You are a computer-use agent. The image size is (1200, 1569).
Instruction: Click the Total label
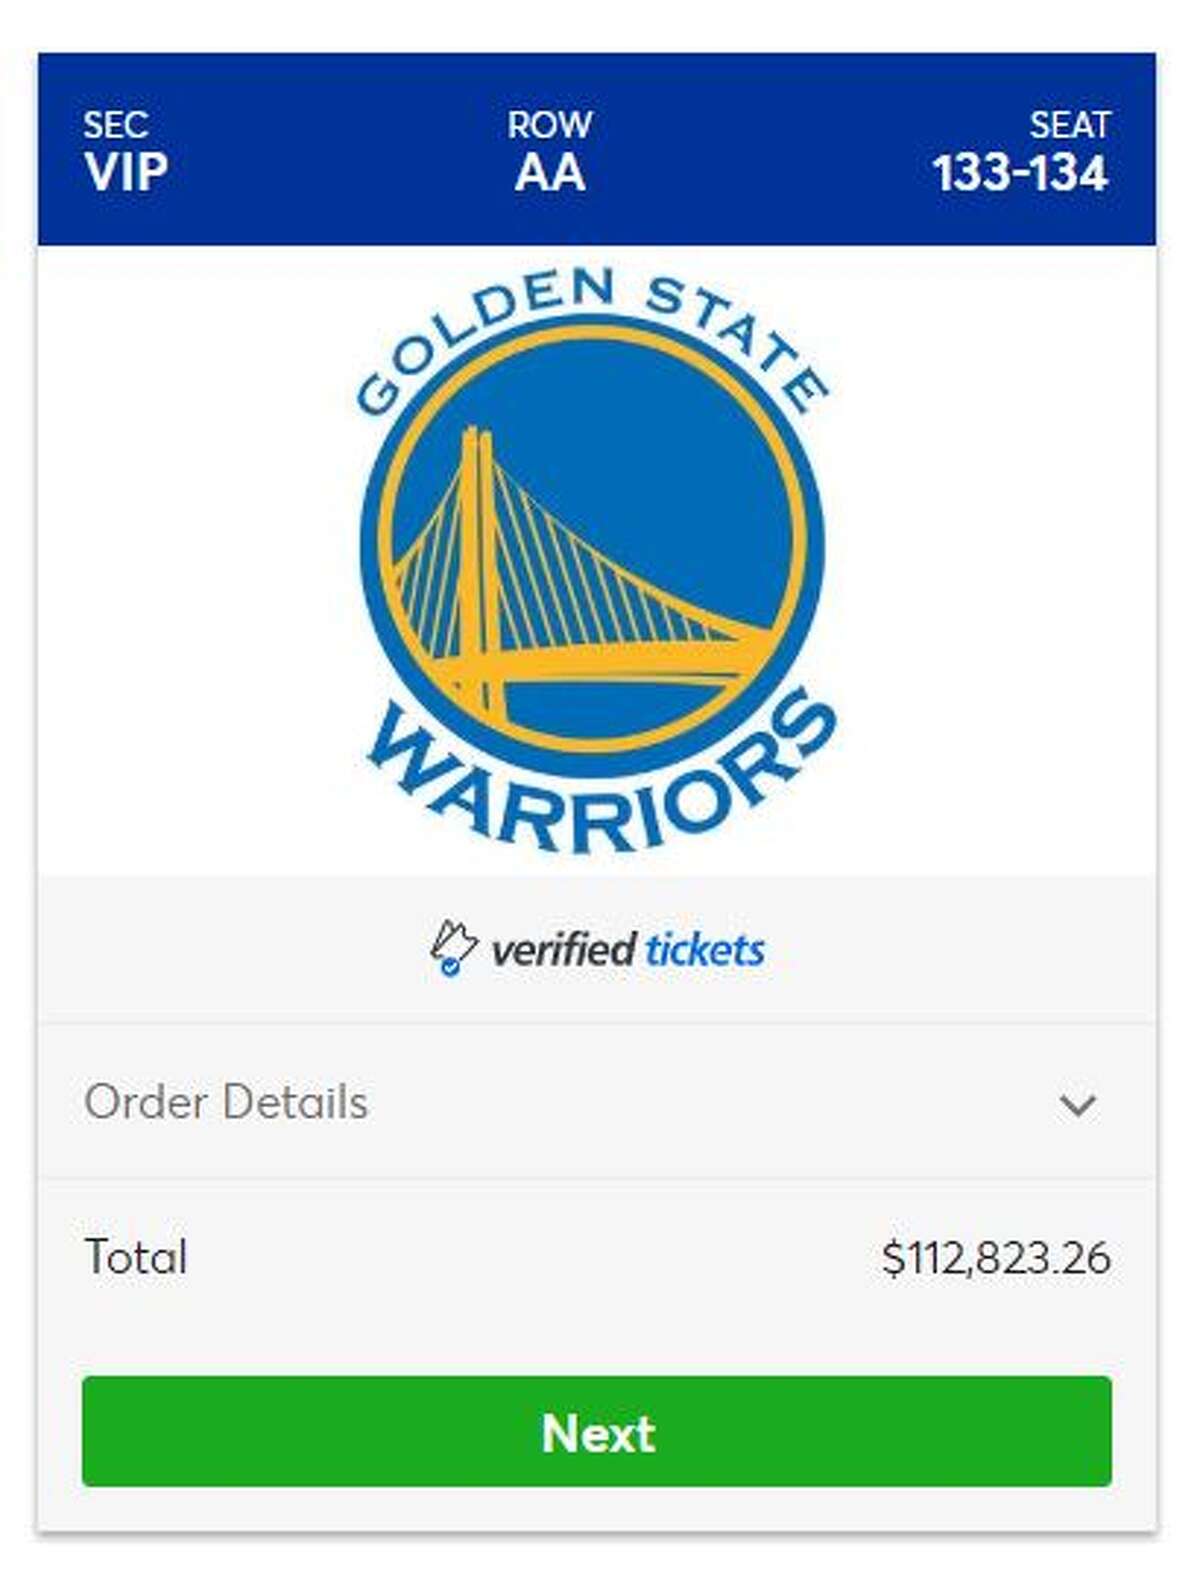point(136,1257)
